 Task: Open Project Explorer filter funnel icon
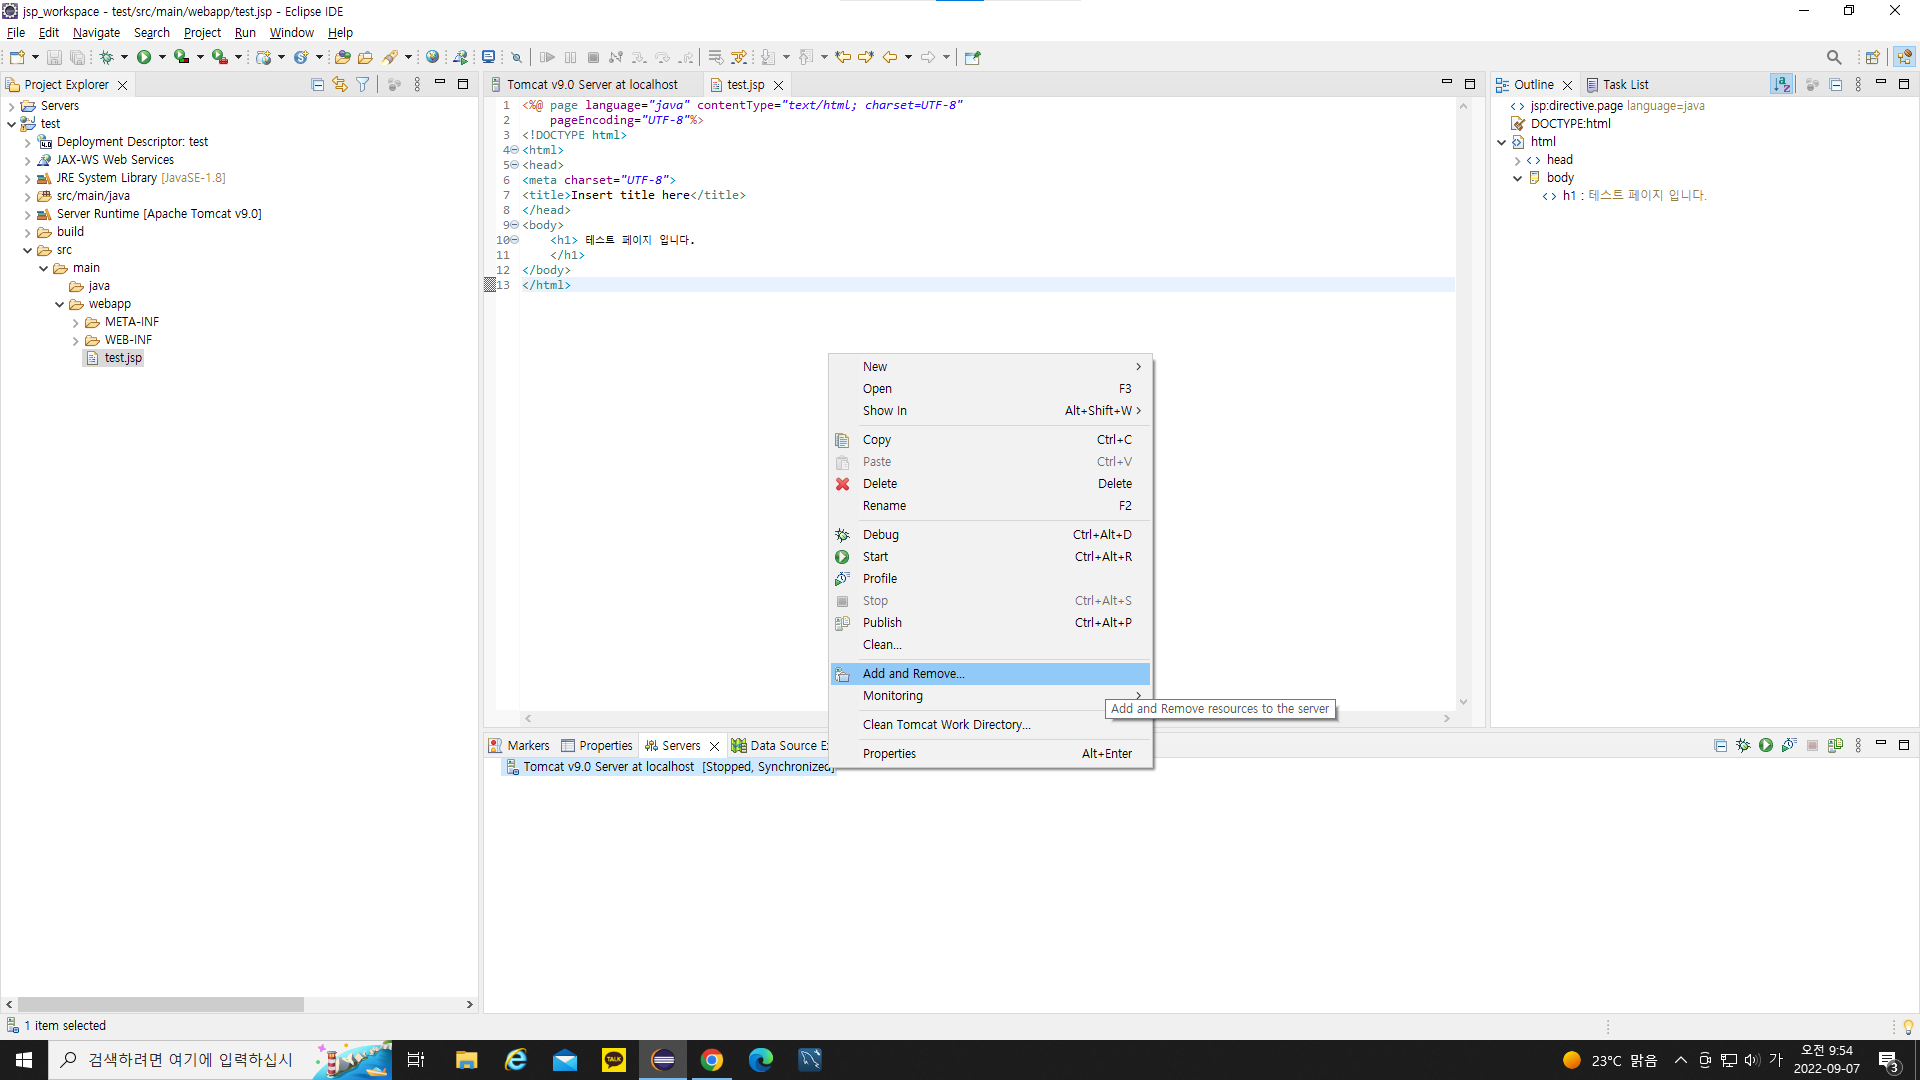[363, 85]
